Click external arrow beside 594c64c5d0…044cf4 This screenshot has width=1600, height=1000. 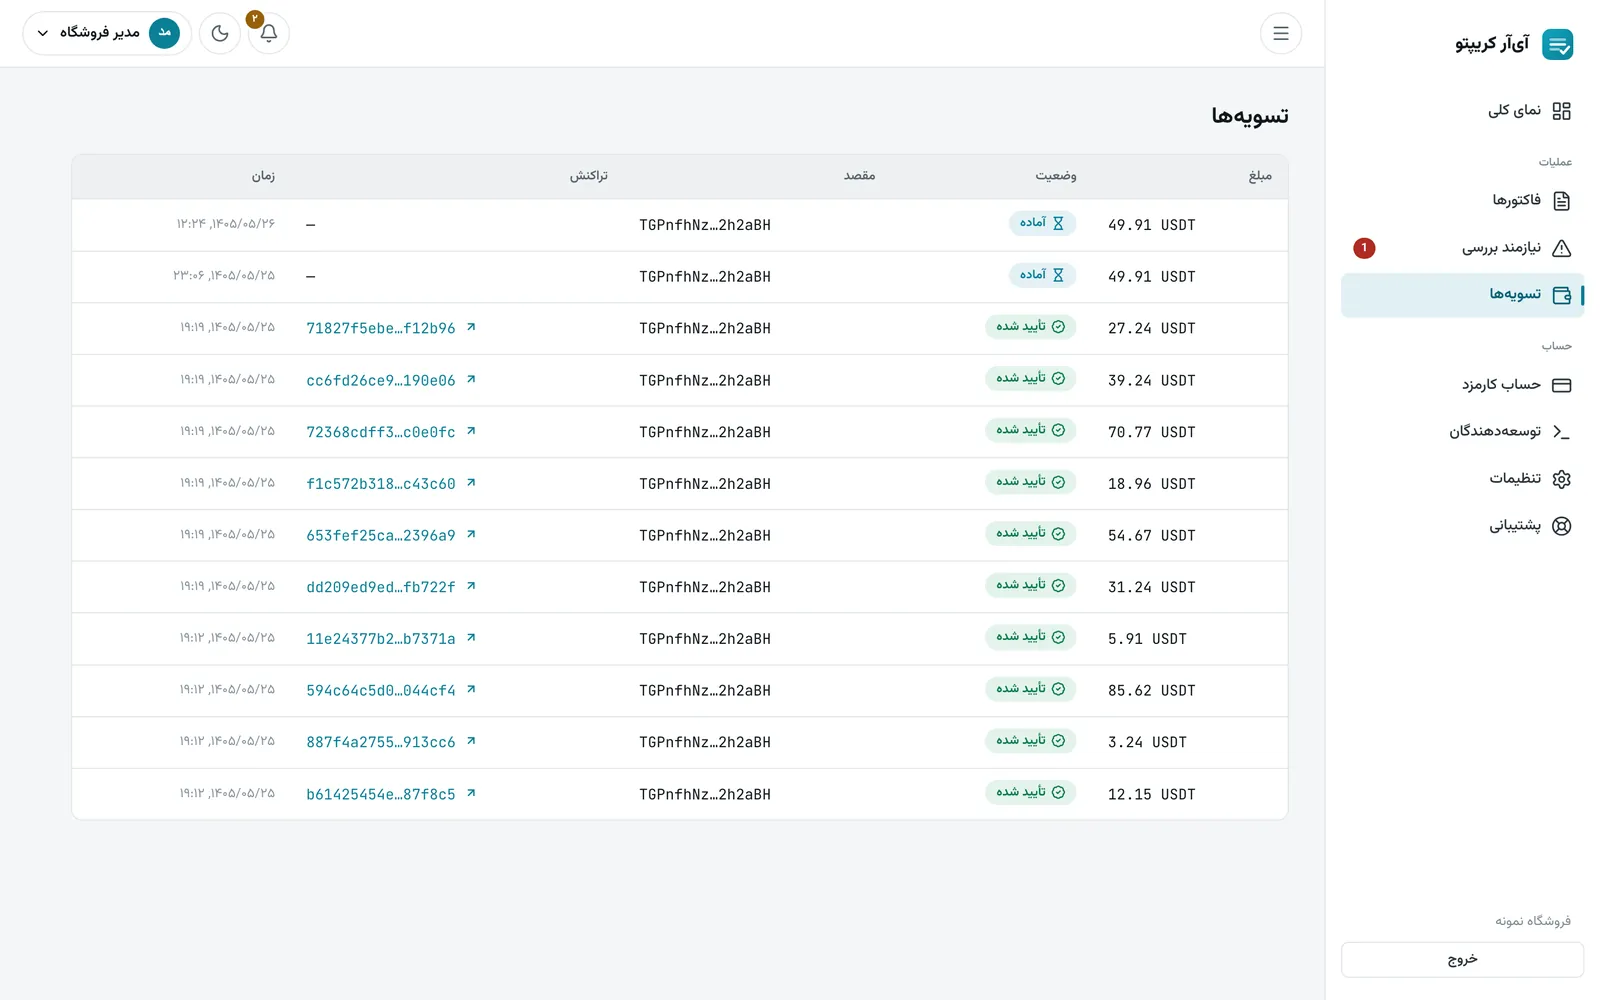point(471,689)
